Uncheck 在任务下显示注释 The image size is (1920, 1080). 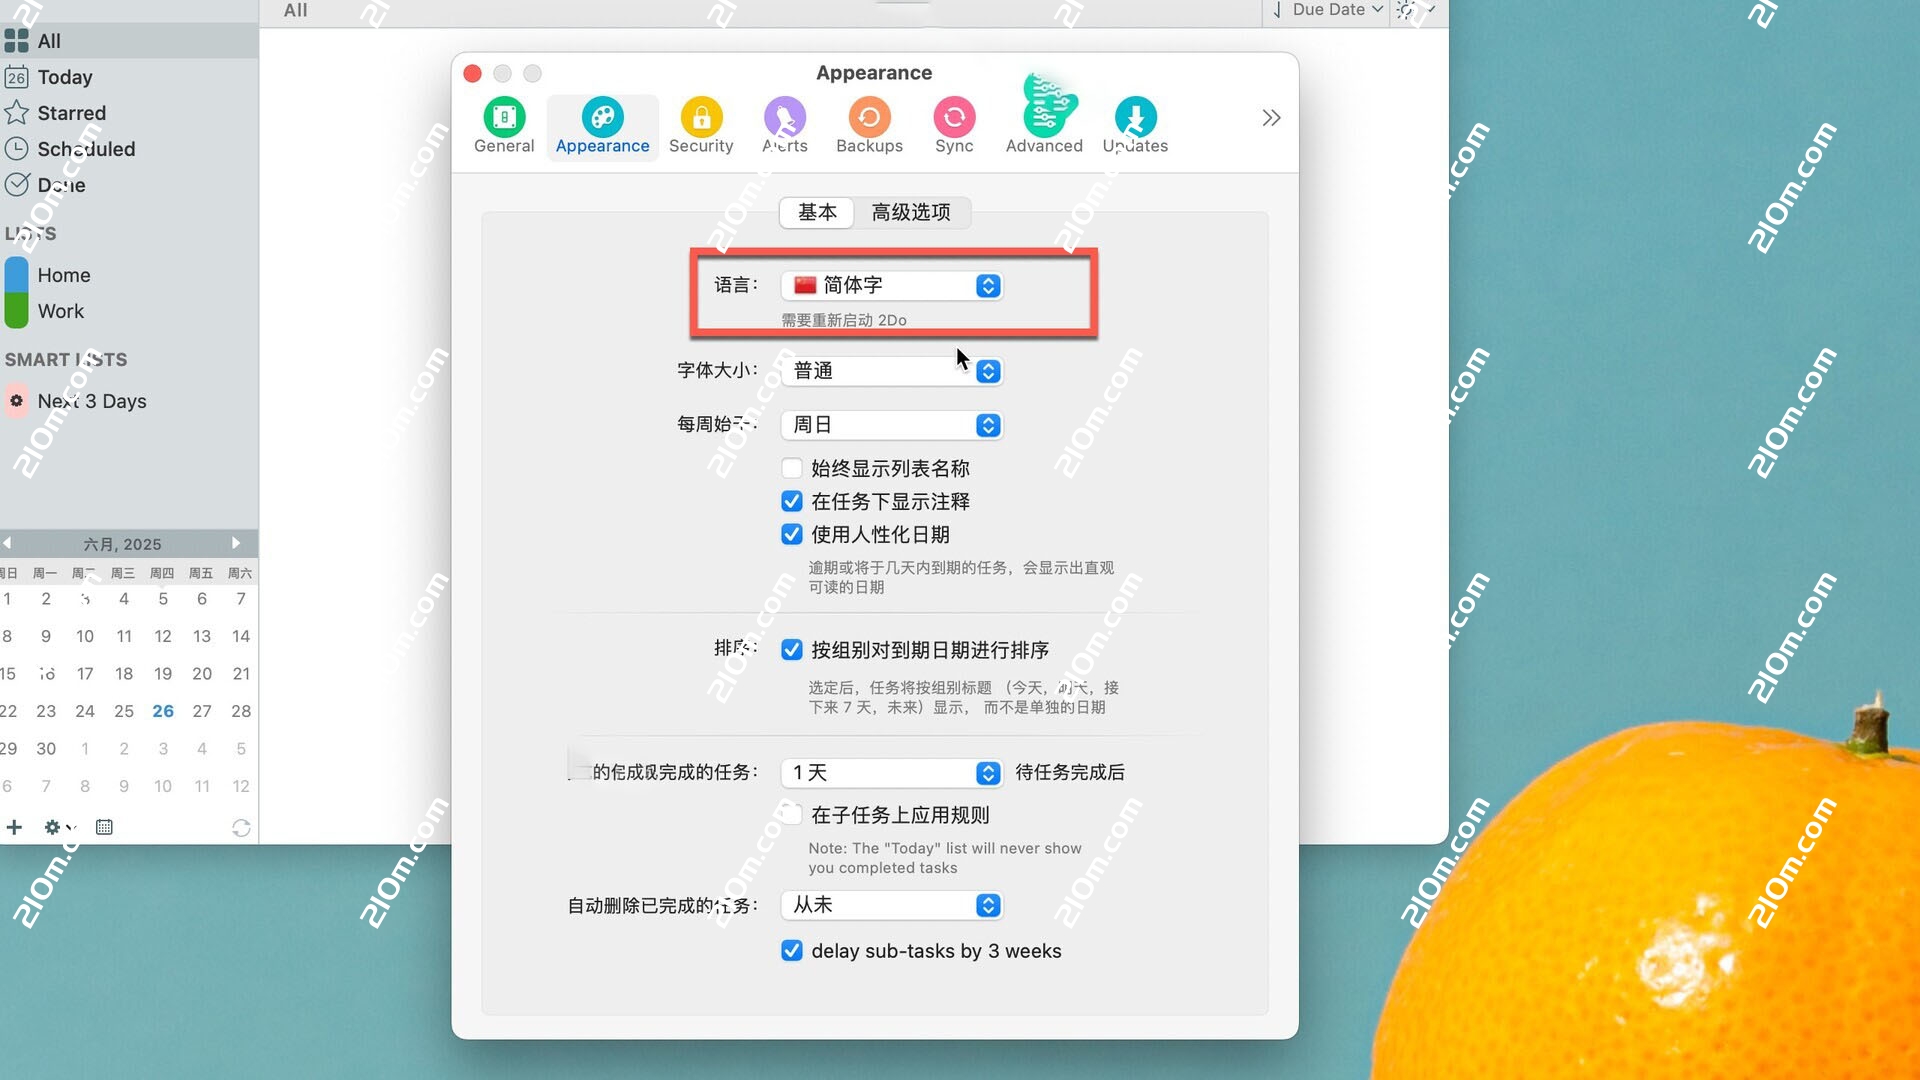point(791,501)
